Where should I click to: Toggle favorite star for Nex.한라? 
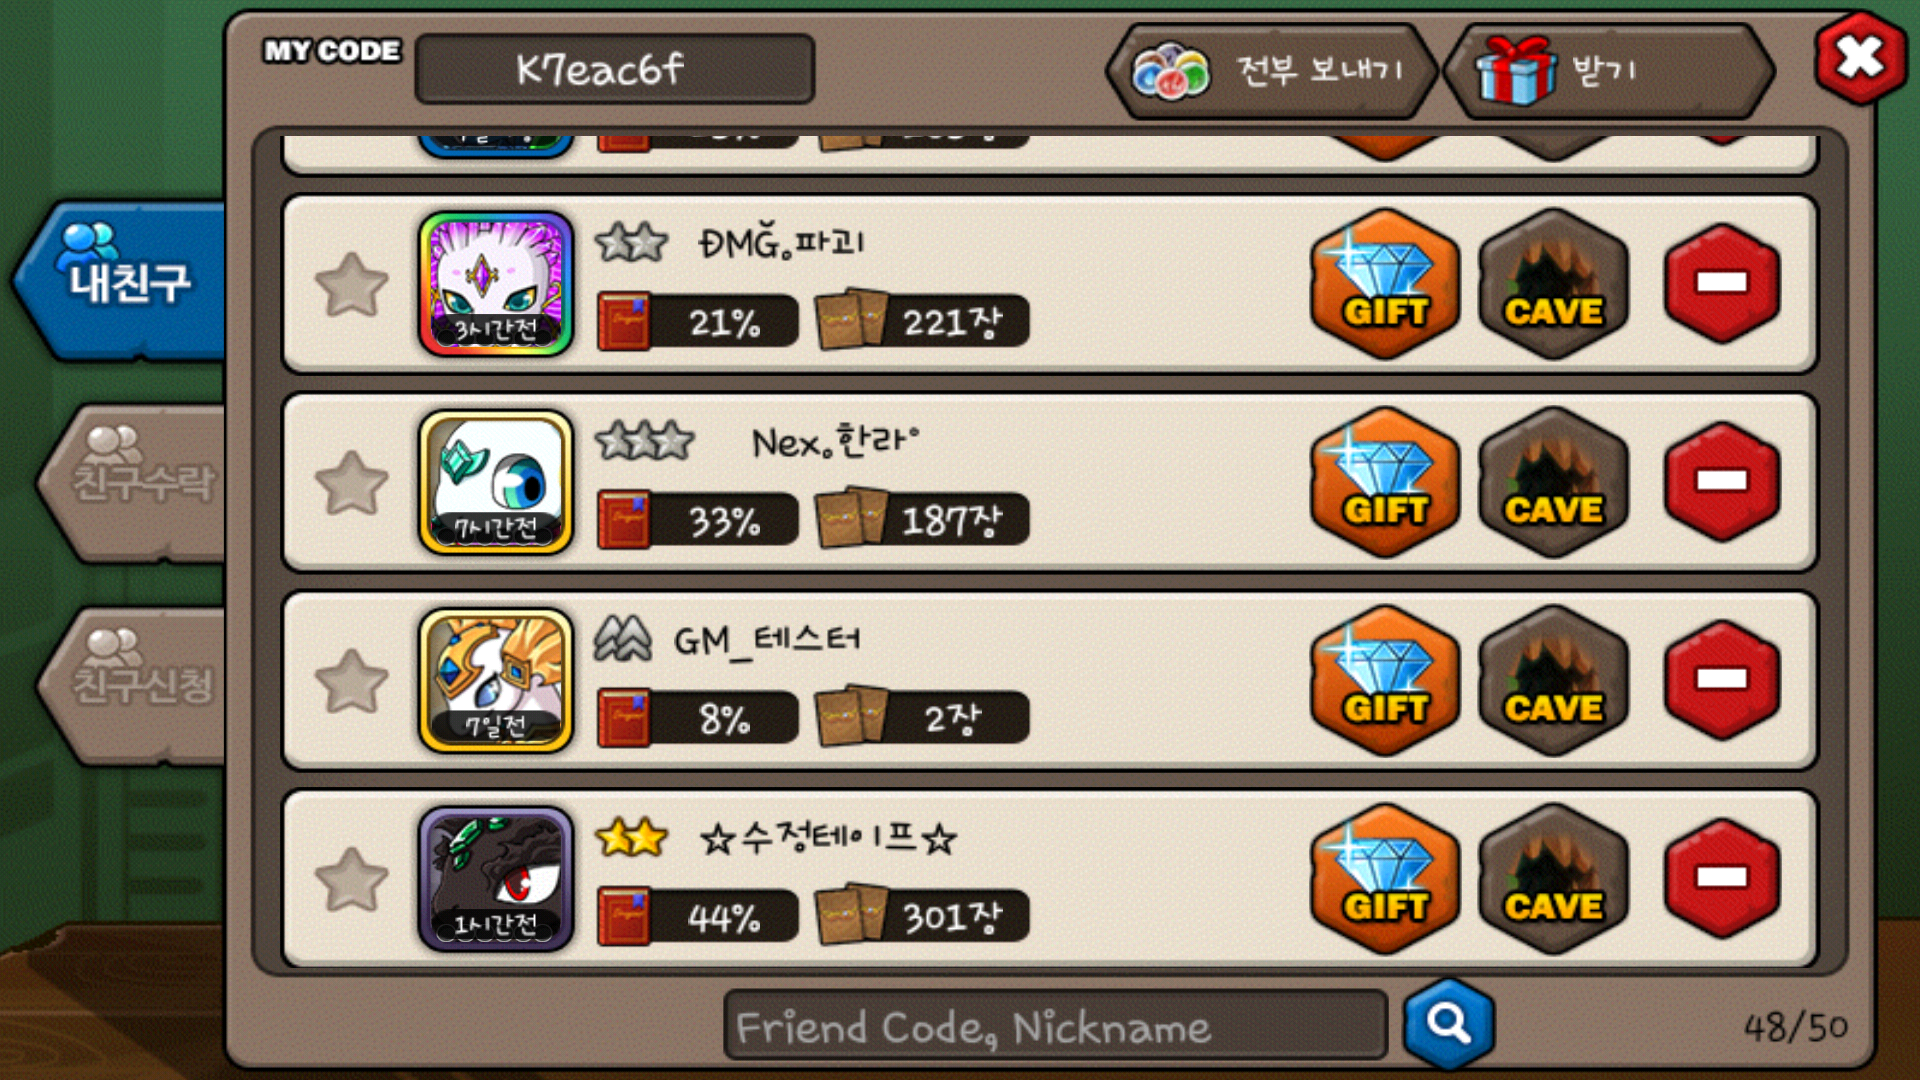point(351,483)
